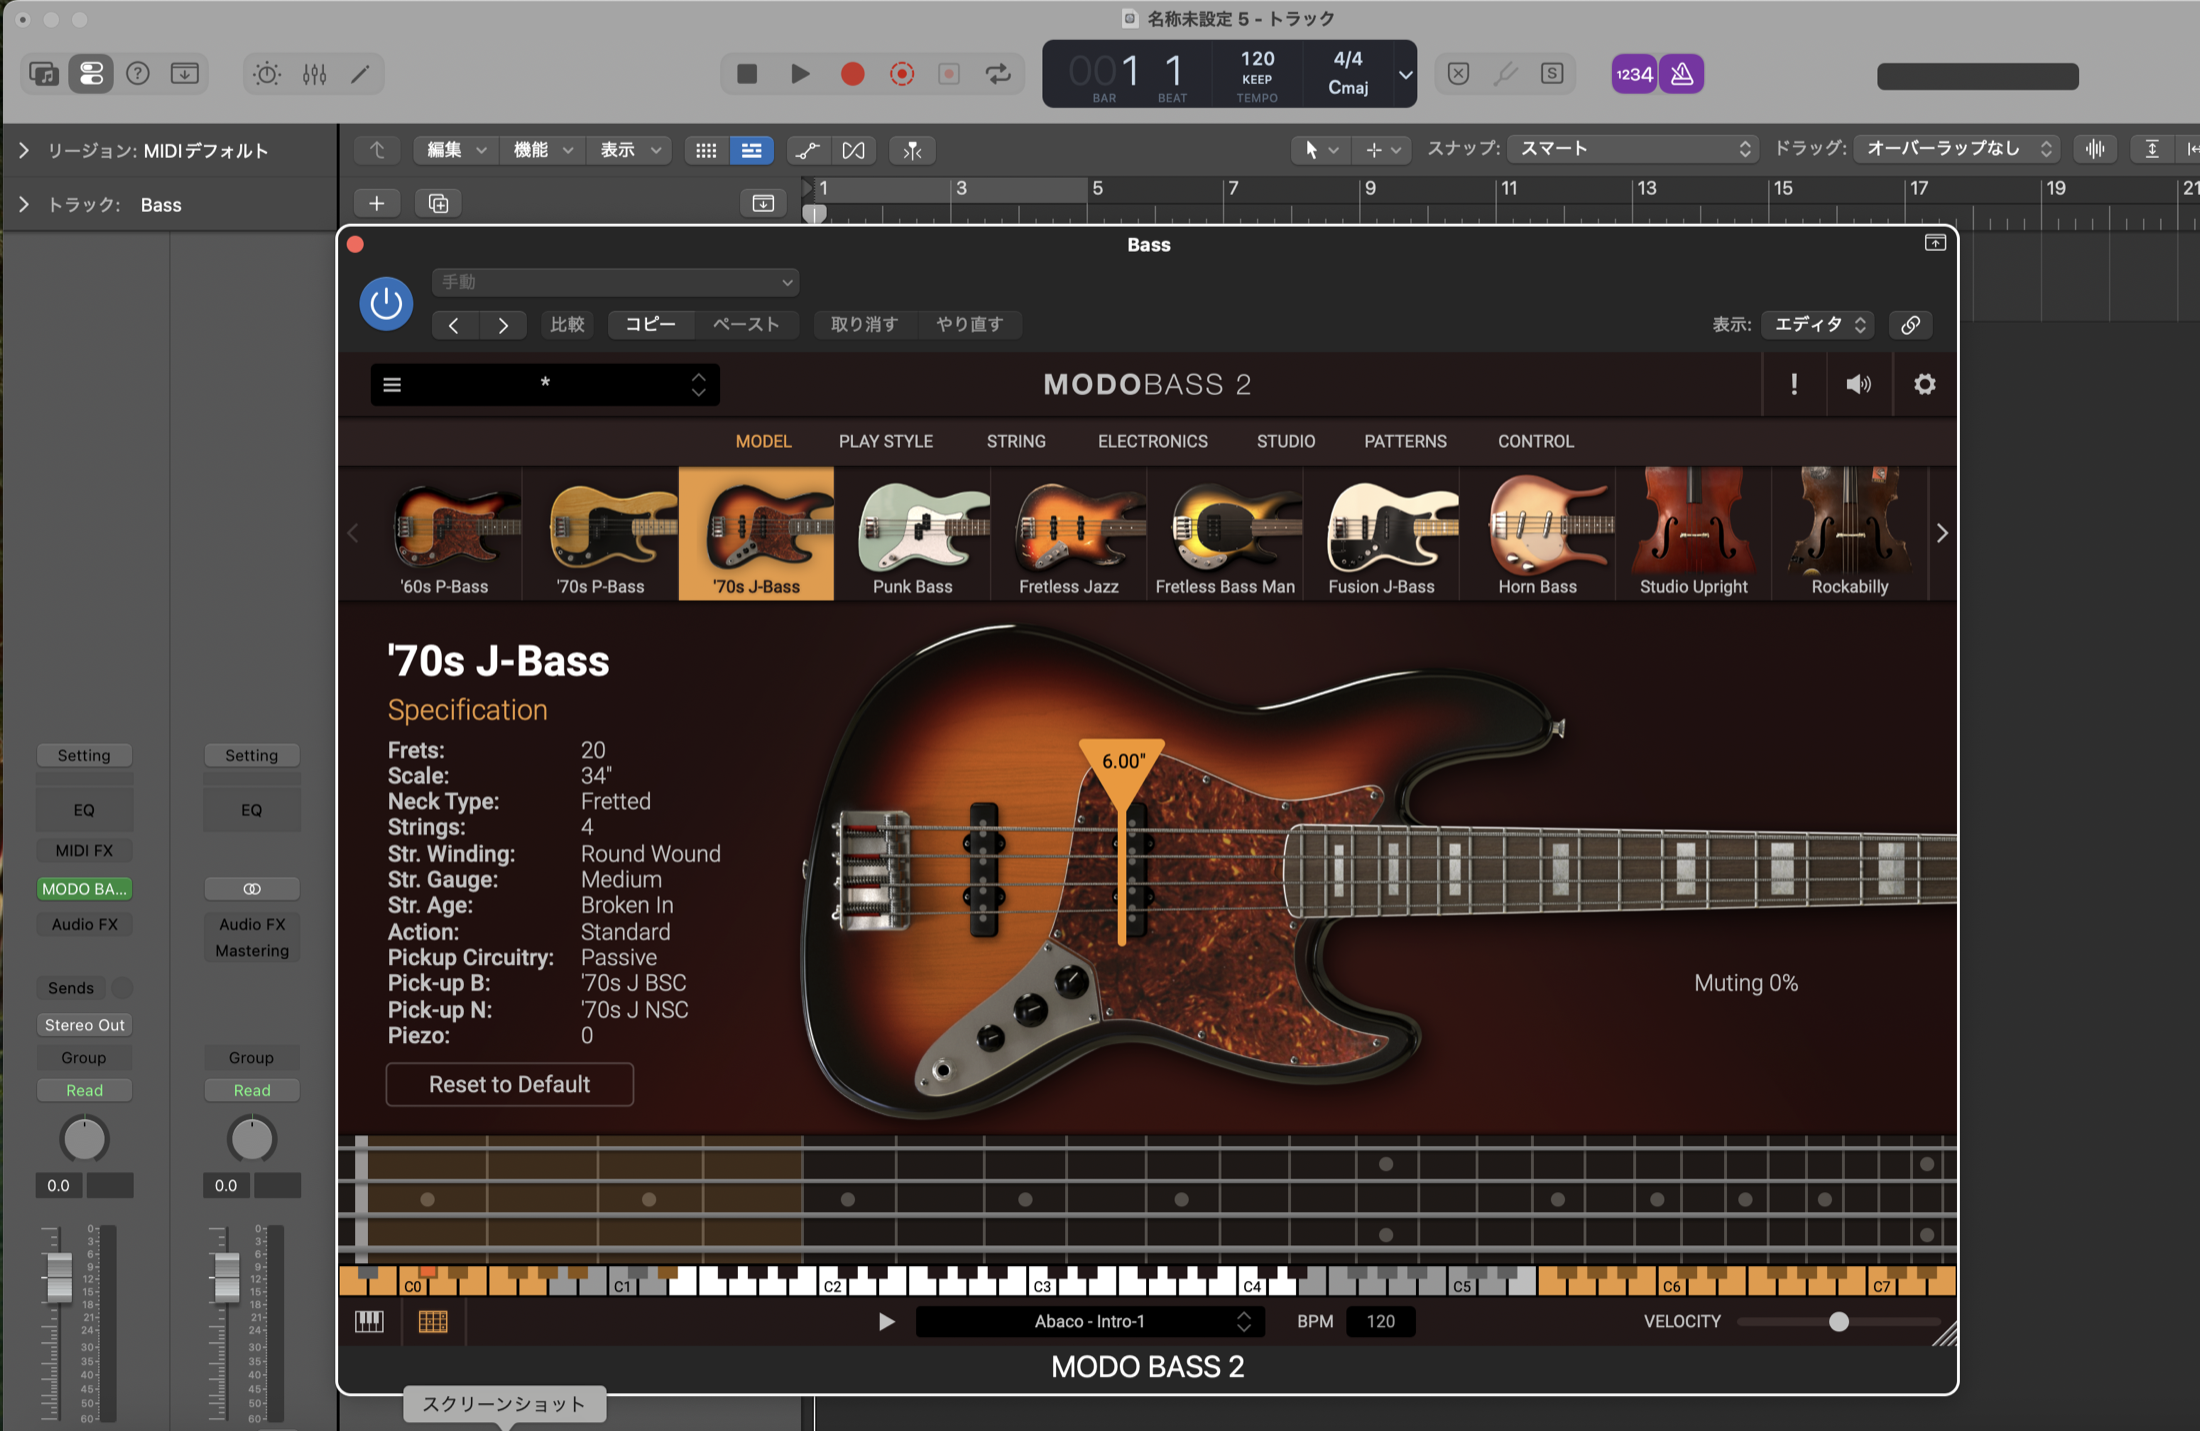Click the red Record button
2200x1431 pixels.
point(852,73)
